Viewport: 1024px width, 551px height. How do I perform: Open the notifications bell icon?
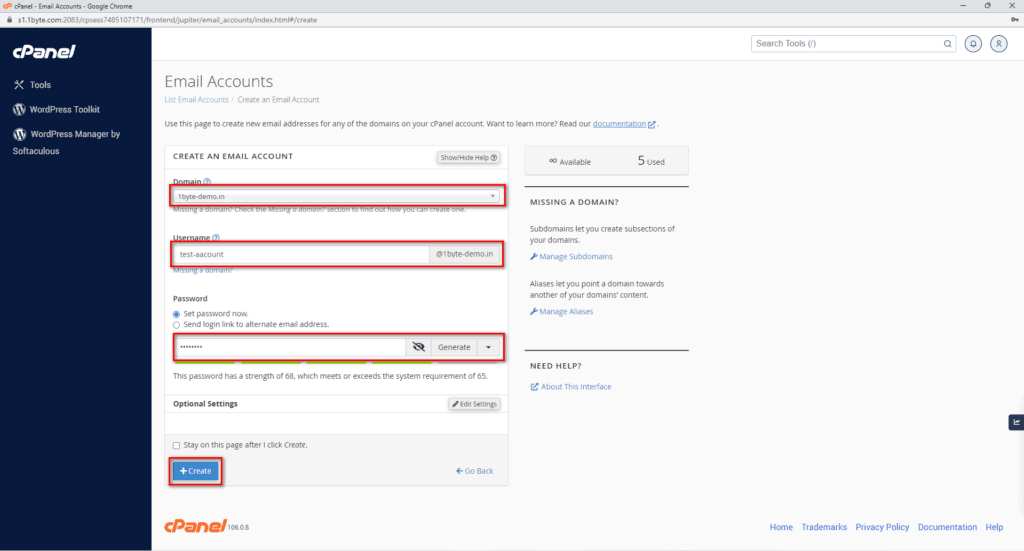[973, 44]
